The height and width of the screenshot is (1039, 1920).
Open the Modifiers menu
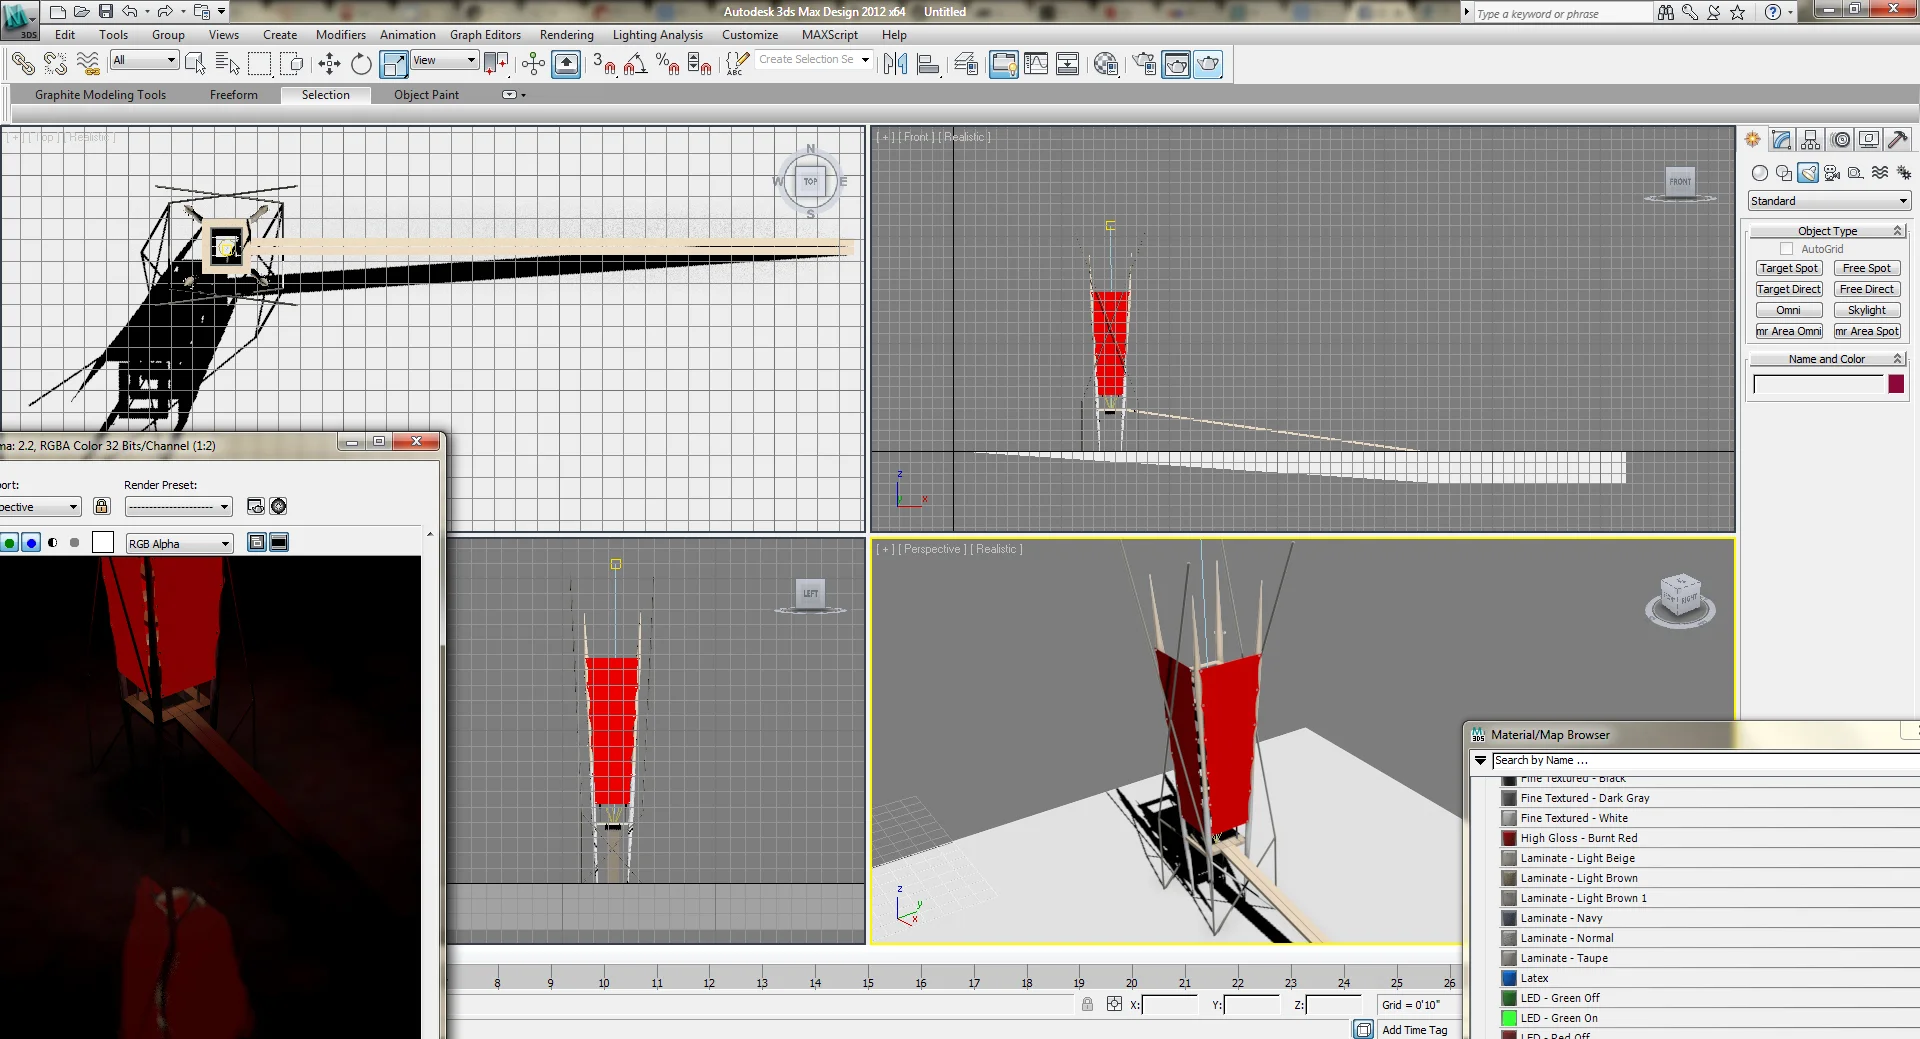340,35
